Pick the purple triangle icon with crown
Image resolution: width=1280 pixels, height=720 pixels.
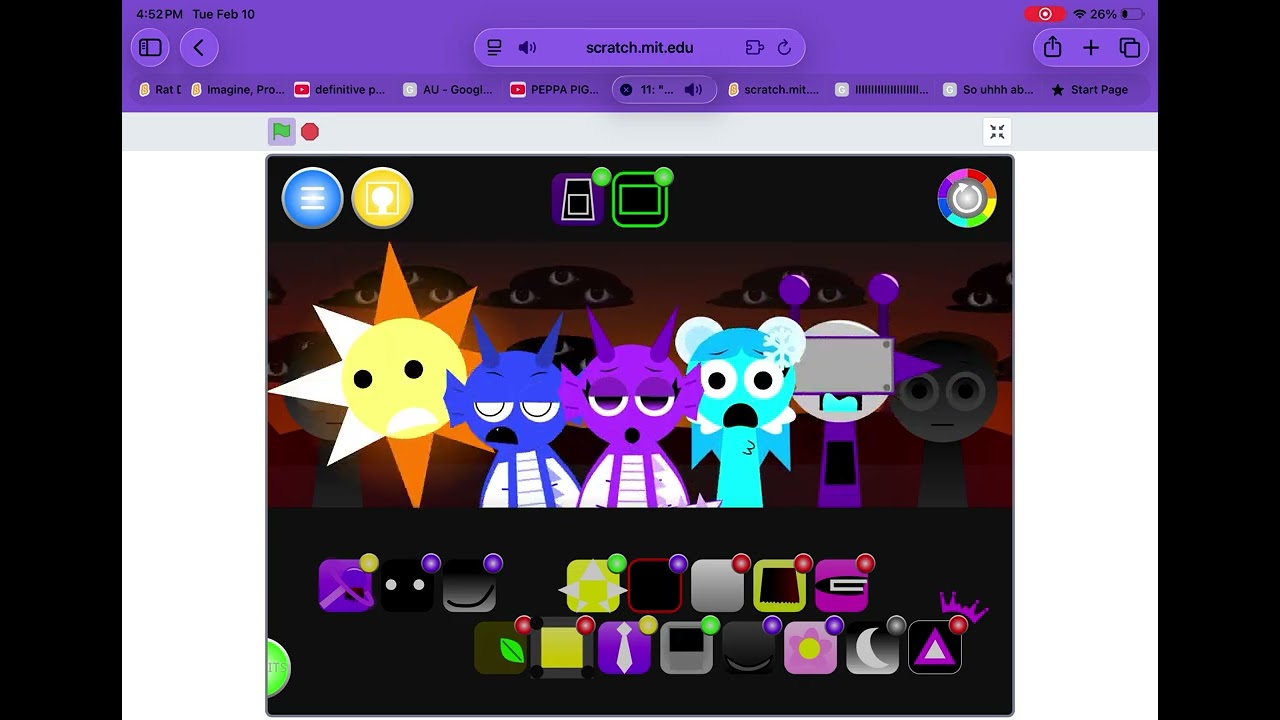click(934, 647)
